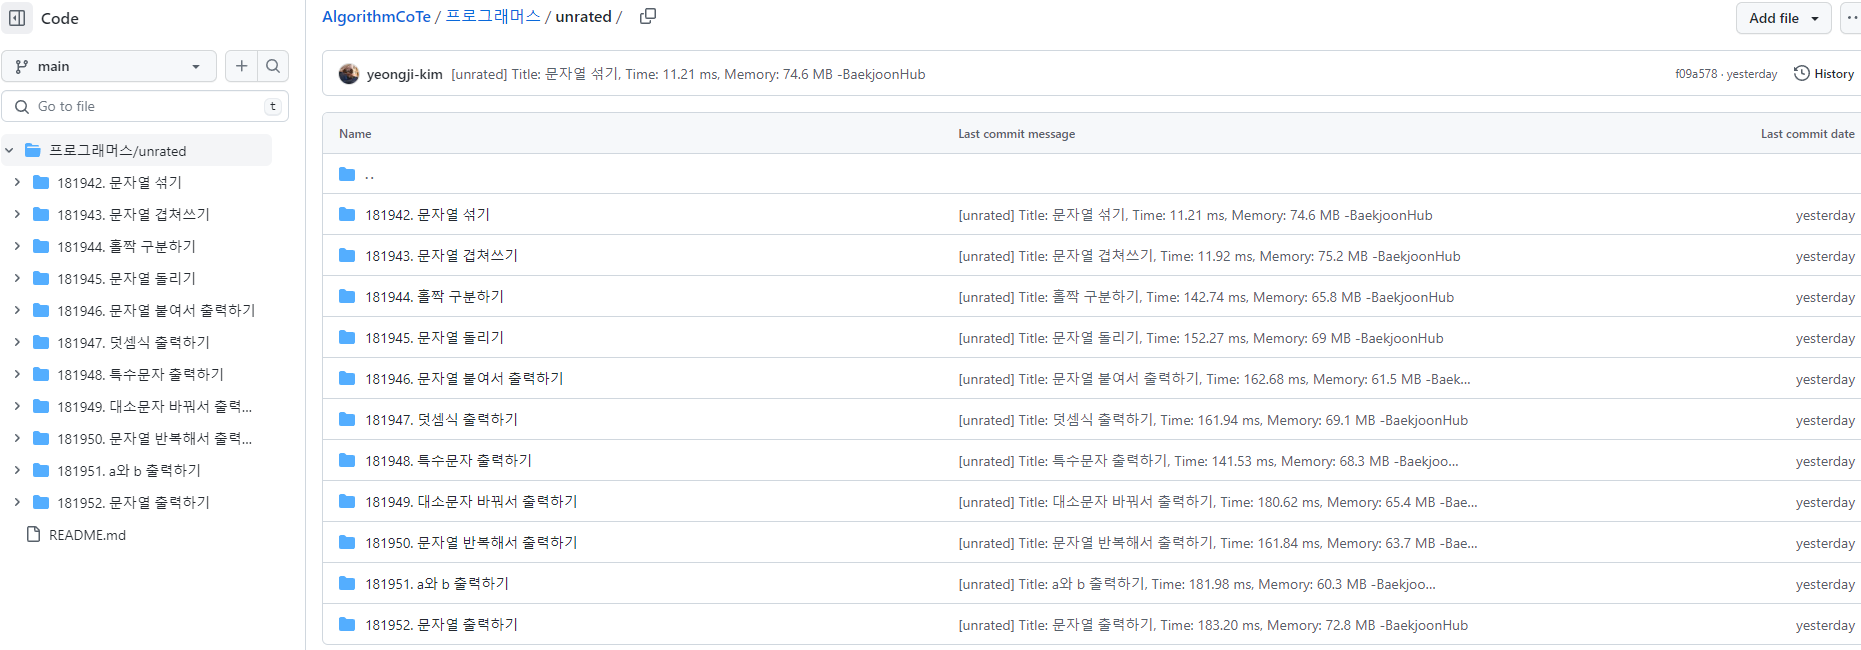Expand 181949 tree folder chevron
The height and width of the screenshot is (650, 1861).
tap(17, 407)
